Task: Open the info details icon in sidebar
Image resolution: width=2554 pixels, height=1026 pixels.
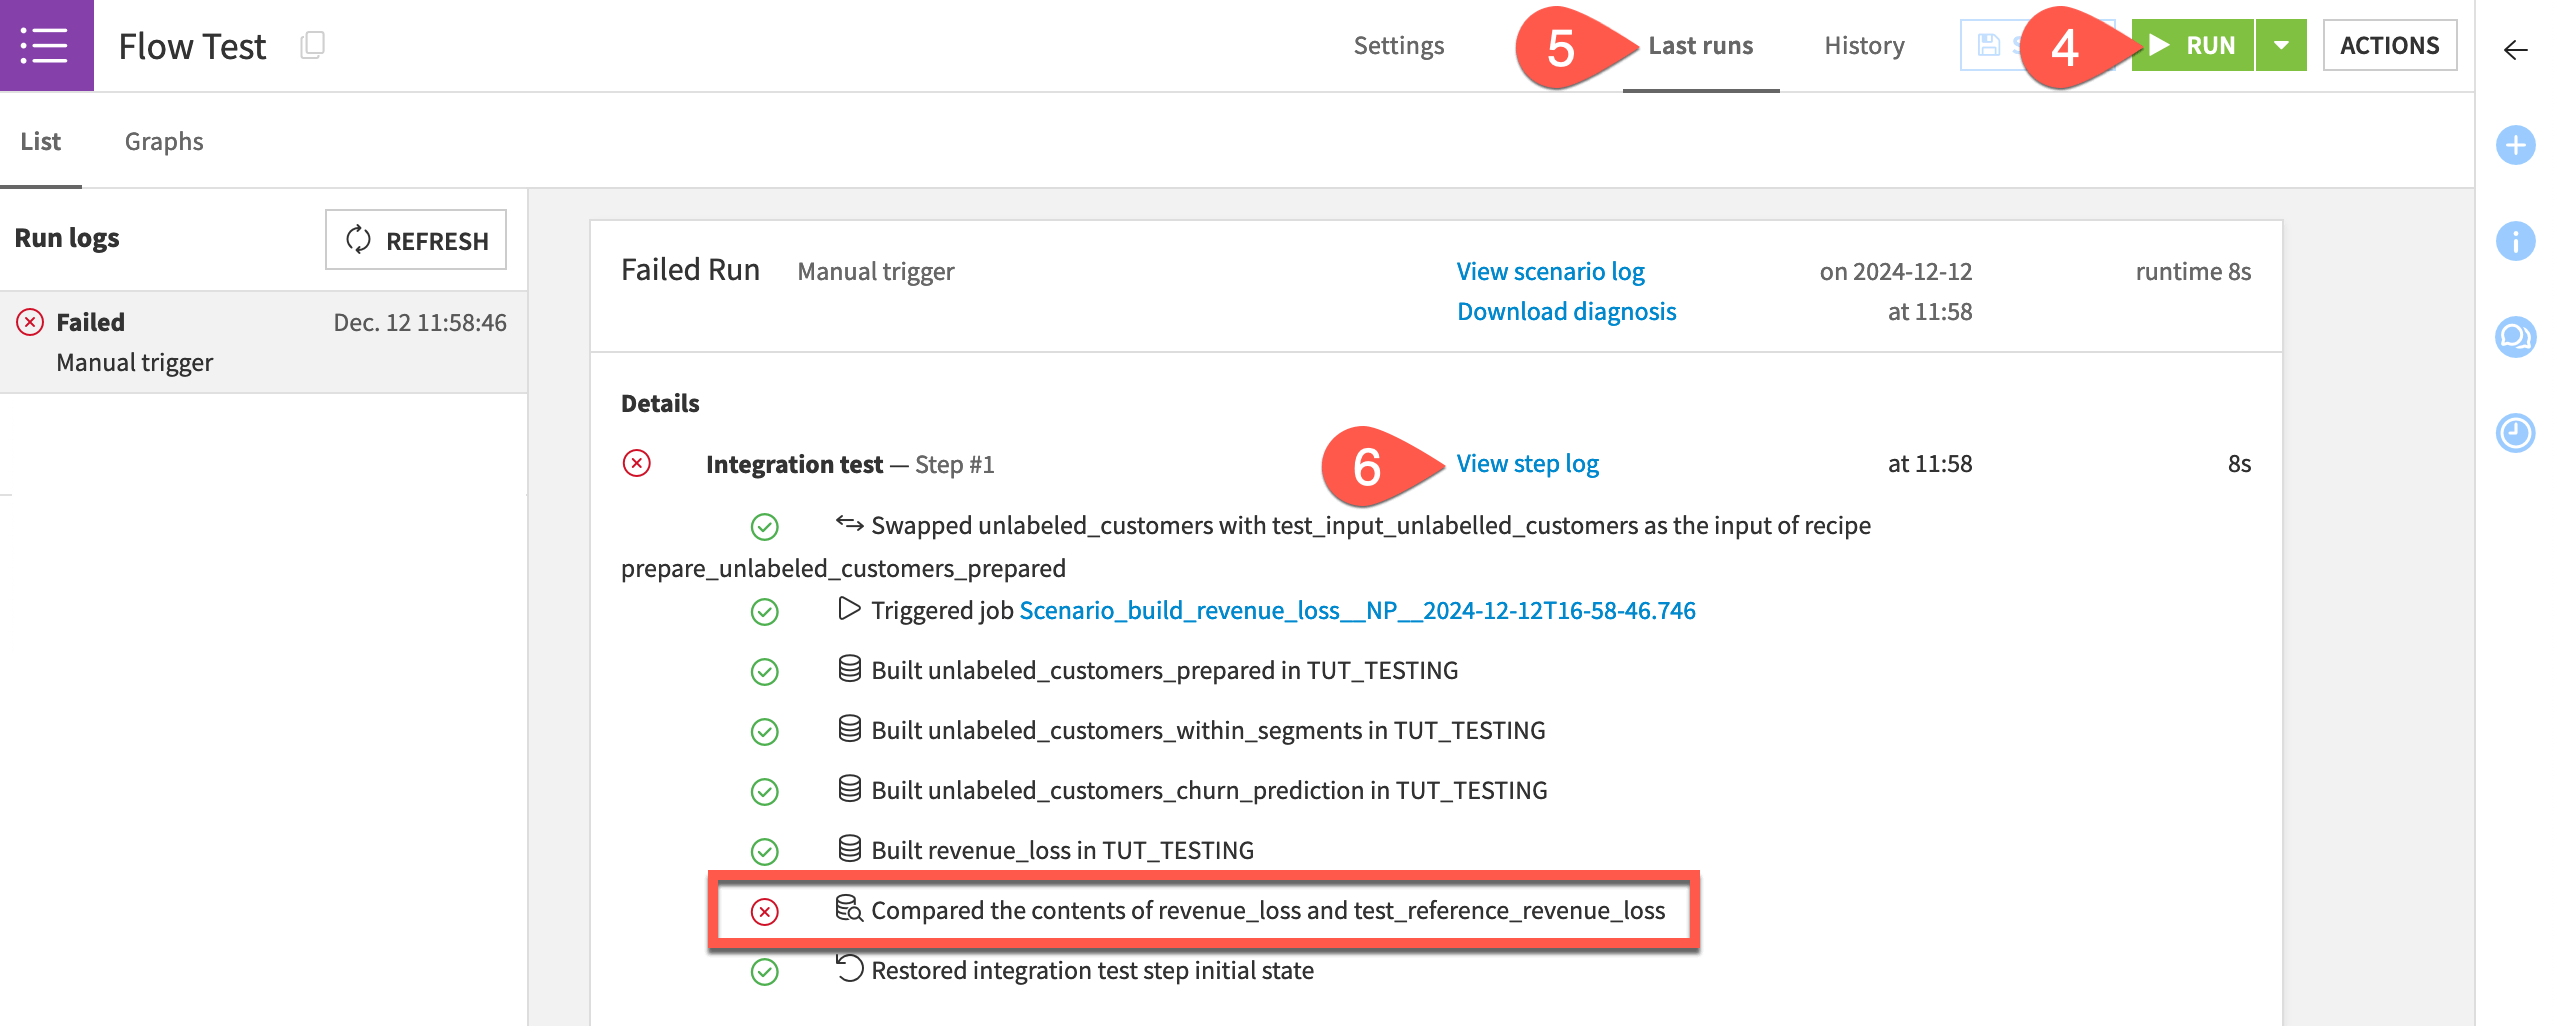Action: 2515,242
